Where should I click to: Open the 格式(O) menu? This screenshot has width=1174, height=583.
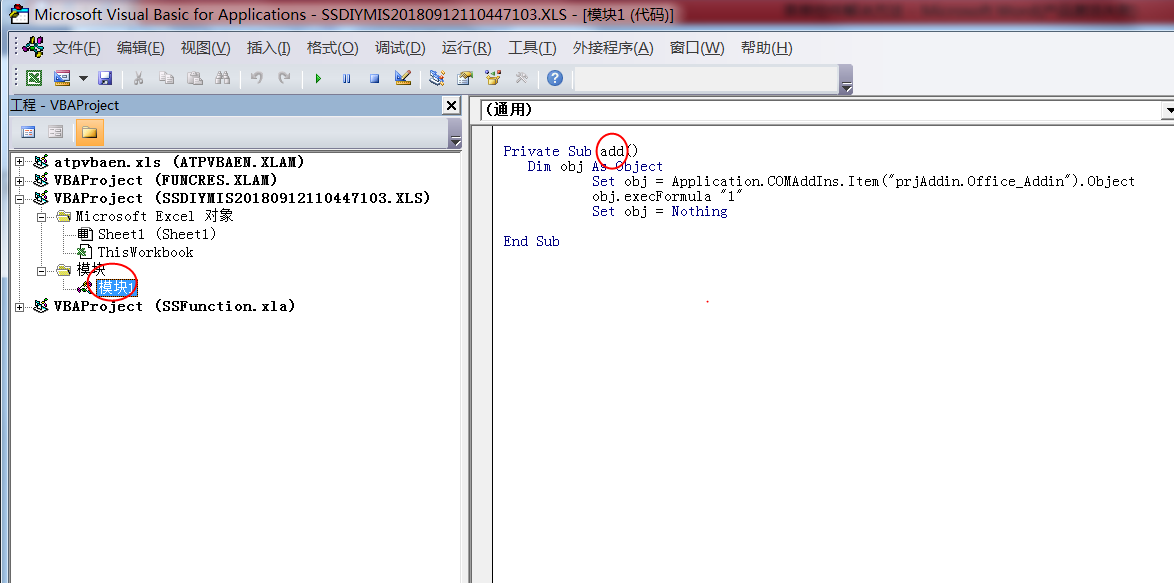pyautogui.click(x=332, y=48)
